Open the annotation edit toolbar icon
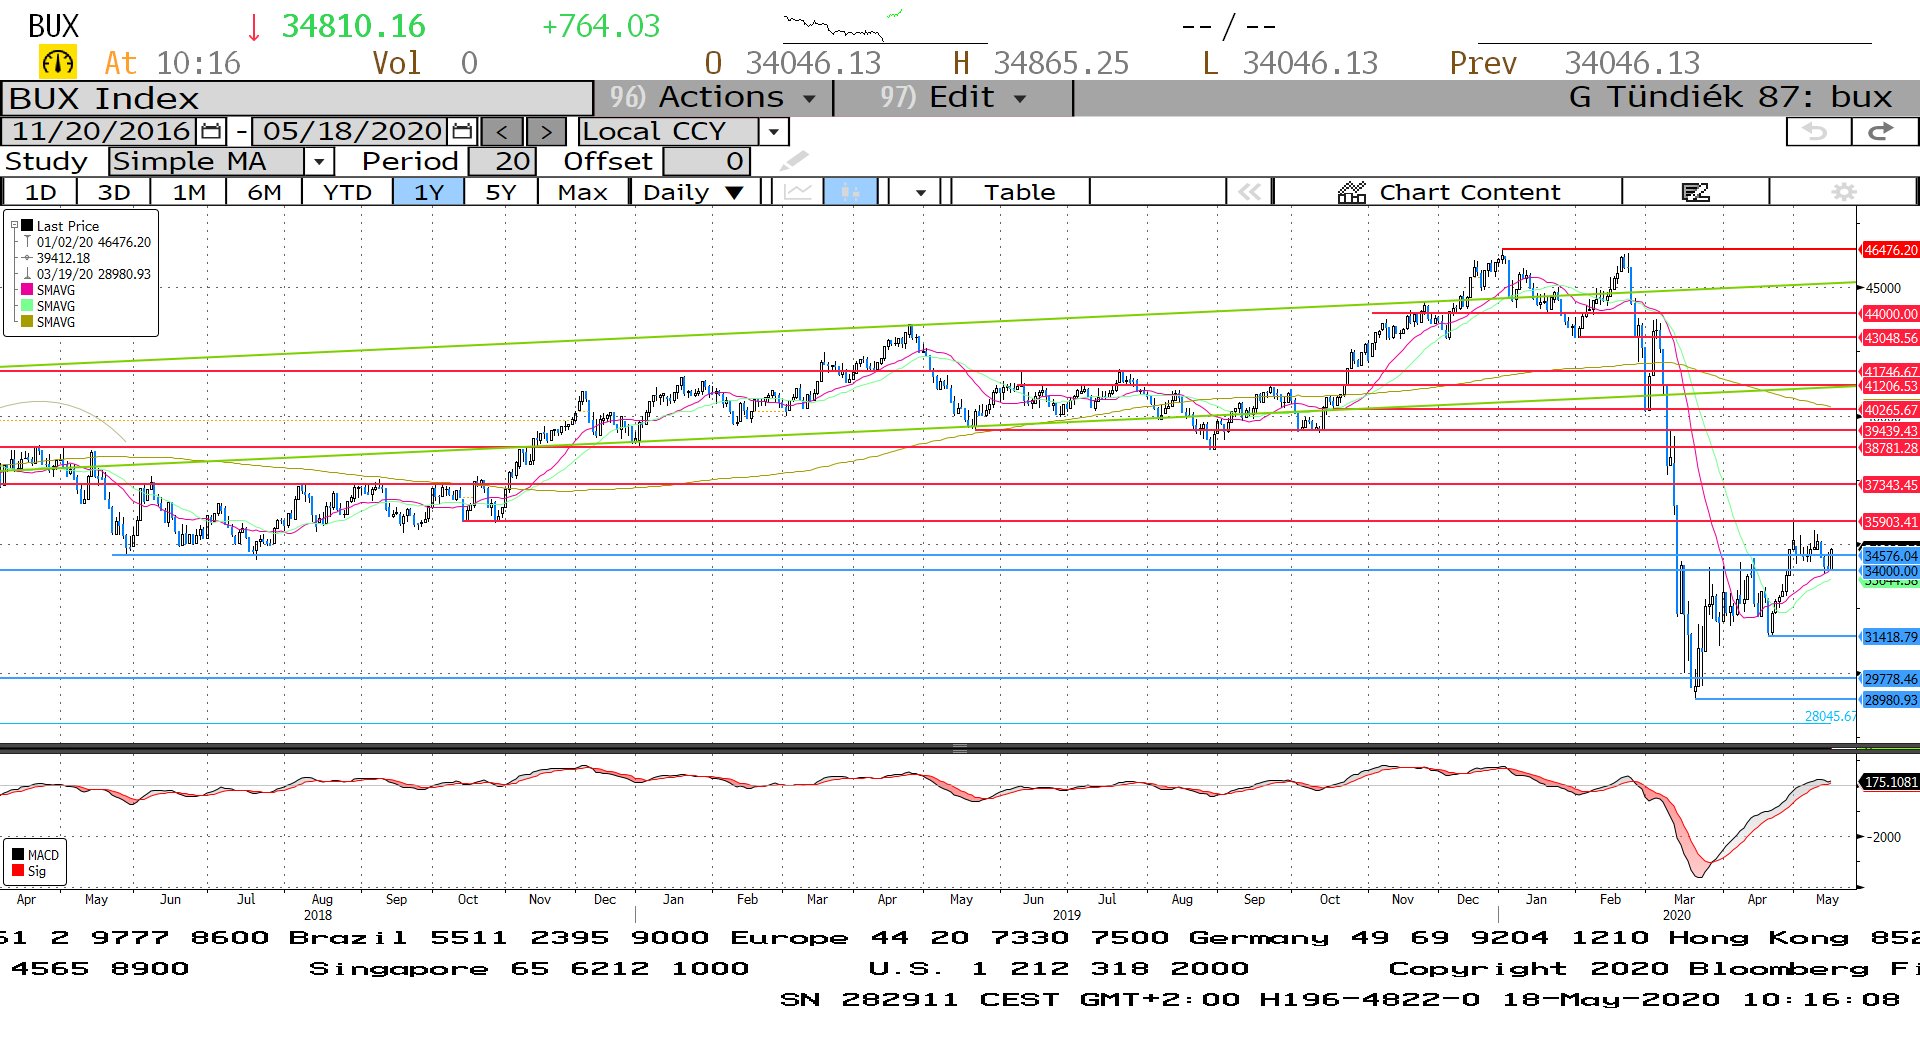 pos(1696,192)
